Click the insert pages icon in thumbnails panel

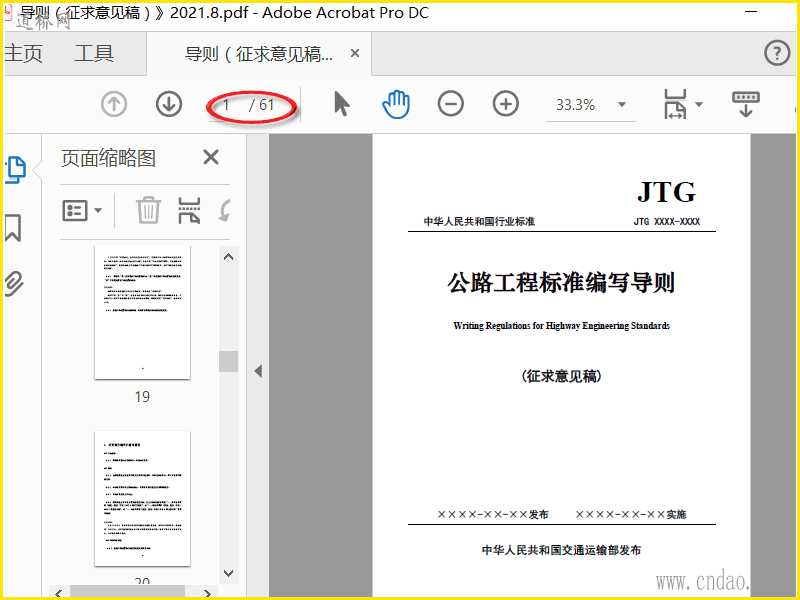pos(189,211)
